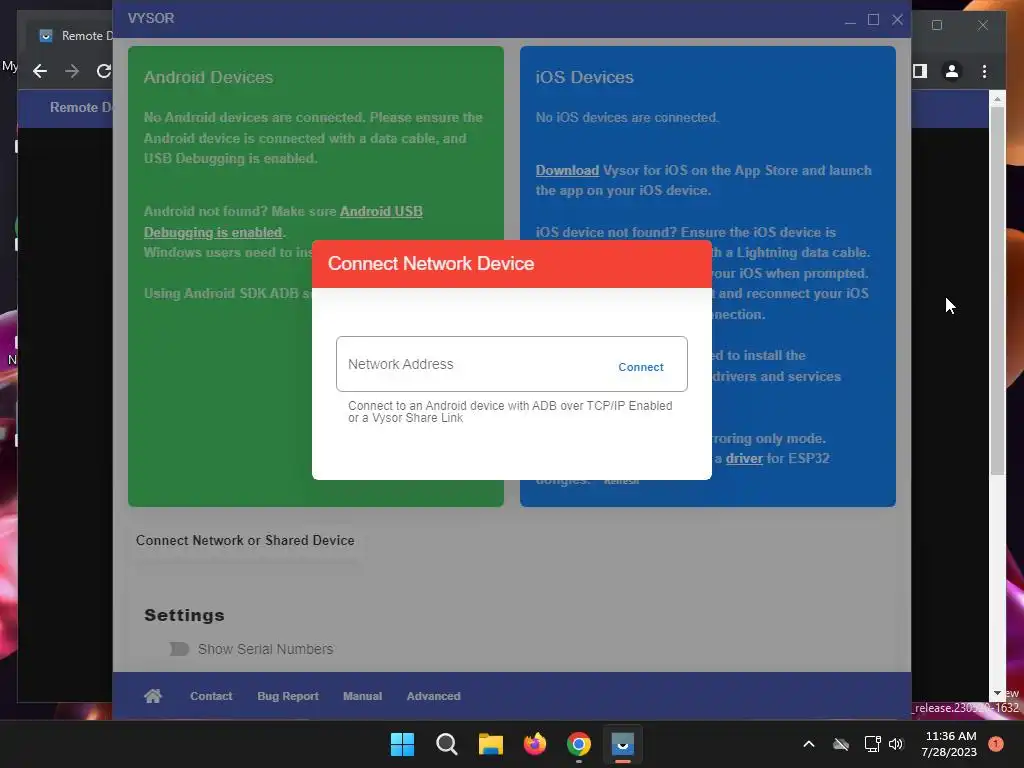Image resolution: width=1024 pixels, height=768 pixels.
Task: Click the cloud sync tray icon
Action: pos(841,744)
